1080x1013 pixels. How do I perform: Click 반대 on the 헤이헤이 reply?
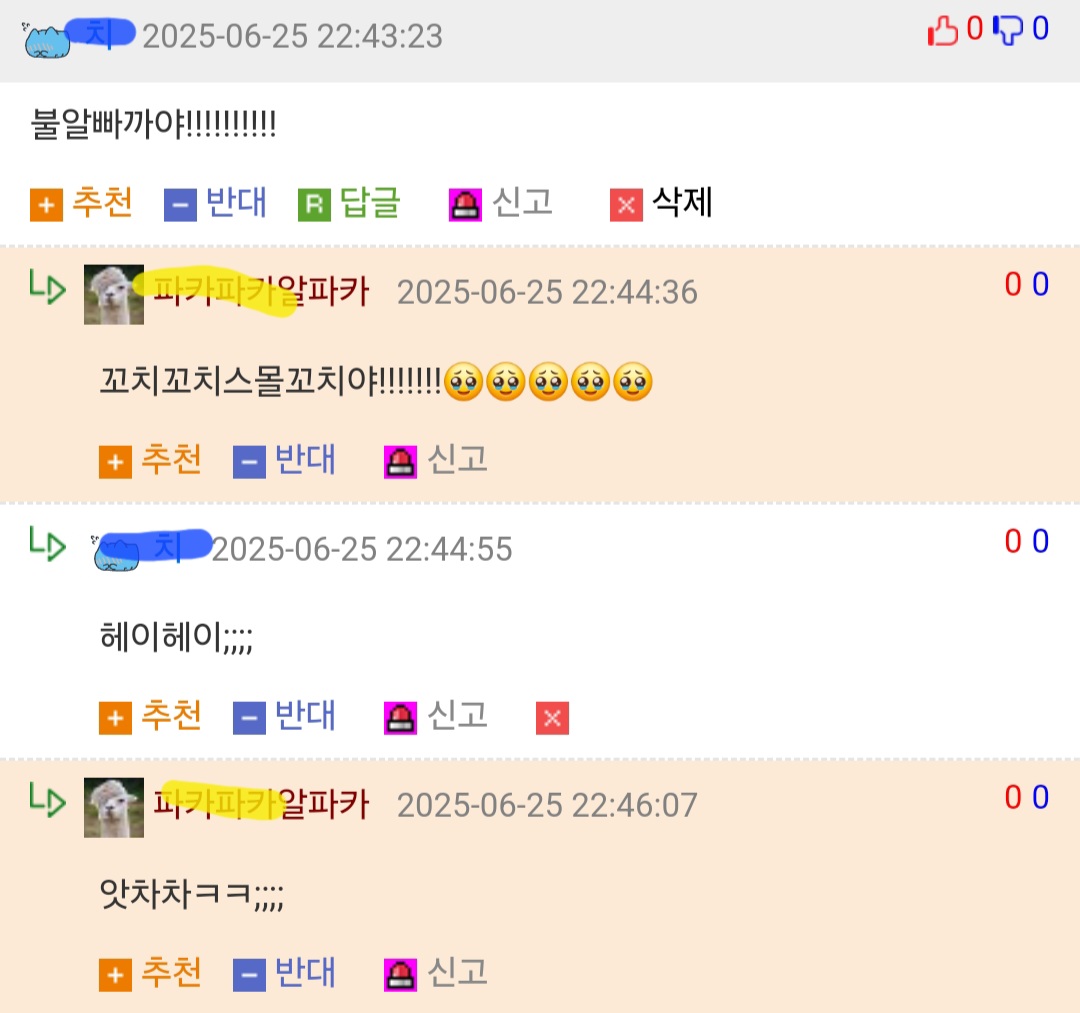[284, 717]
